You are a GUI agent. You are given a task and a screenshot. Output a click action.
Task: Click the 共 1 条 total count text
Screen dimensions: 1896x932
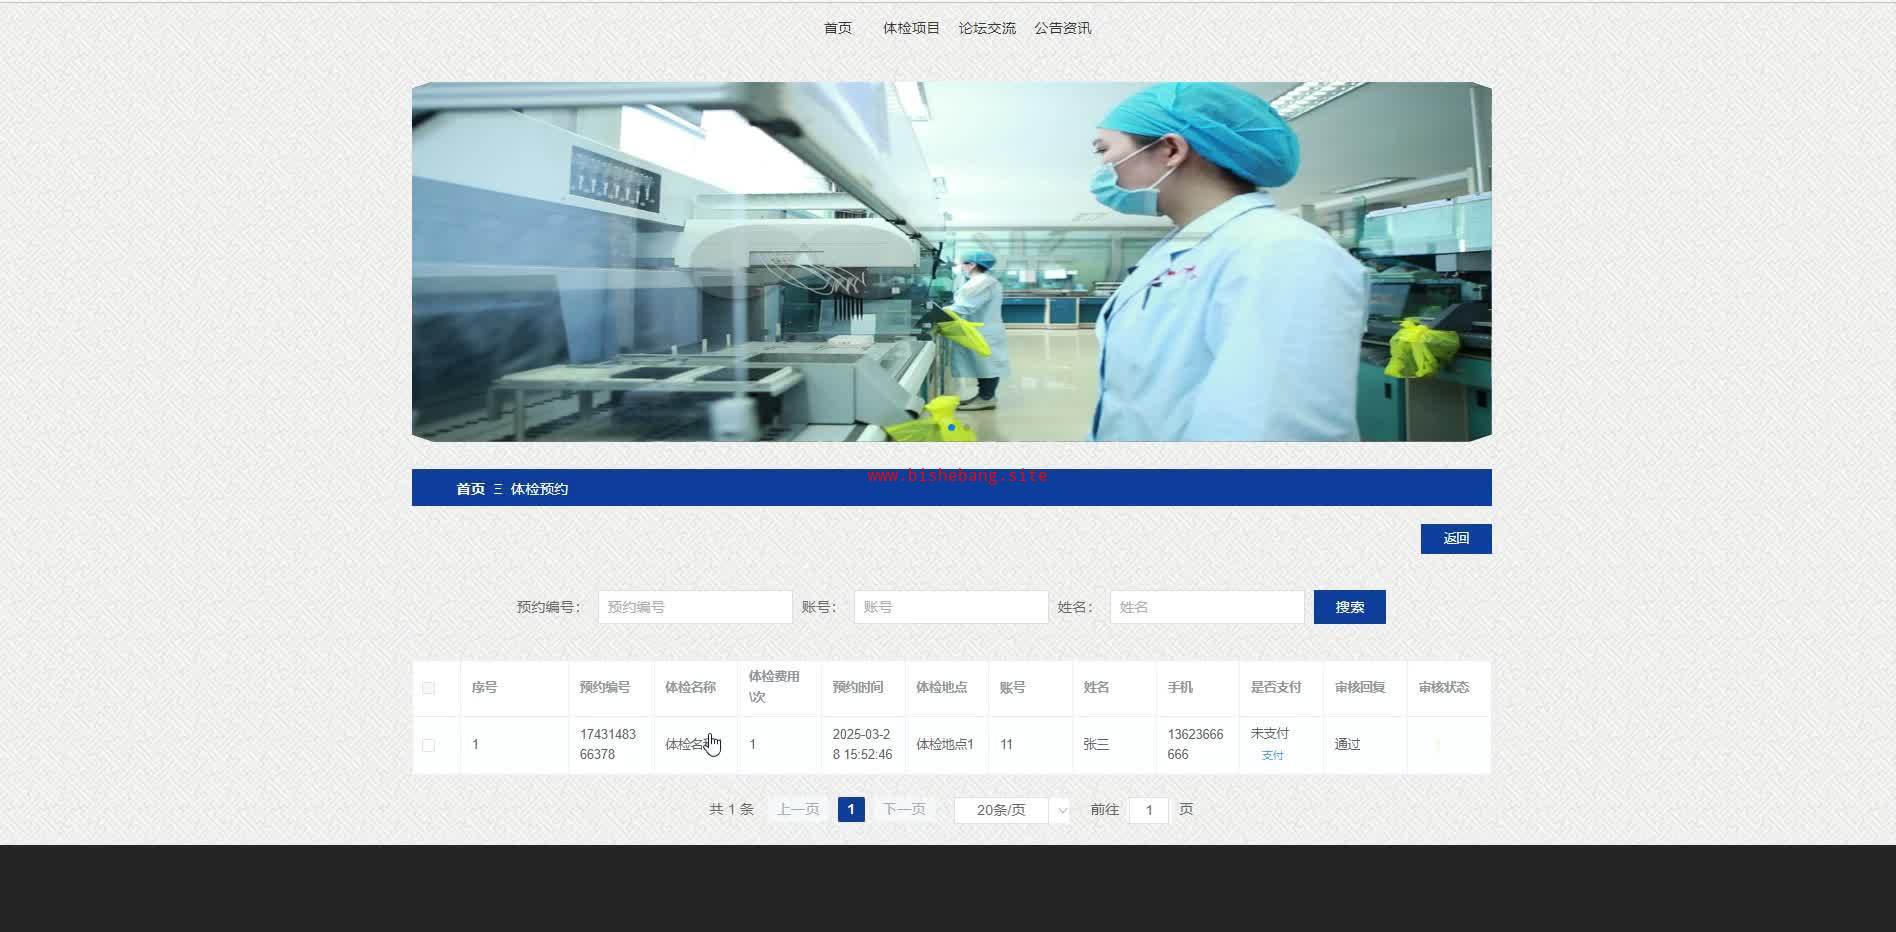point(731,810)
